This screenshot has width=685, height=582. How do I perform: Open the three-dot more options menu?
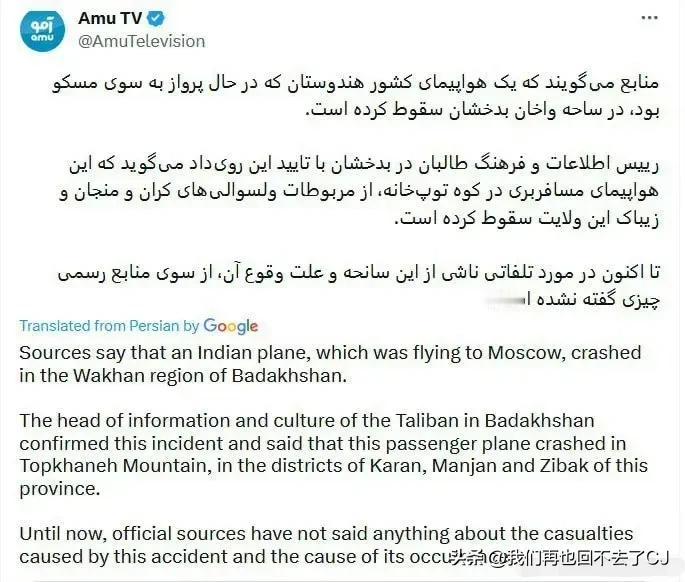coord(650,18)
